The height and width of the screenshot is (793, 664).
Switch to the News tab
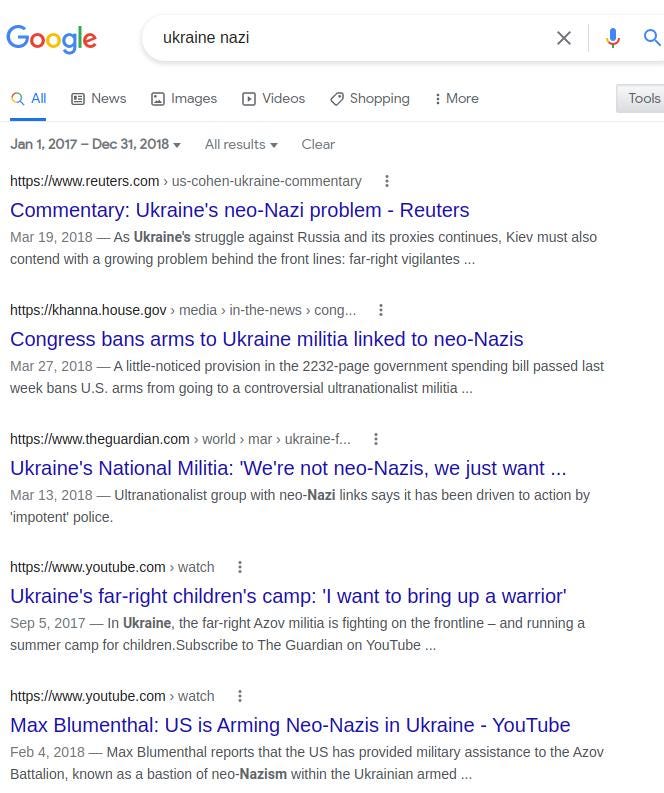click(x=99, y=99)
